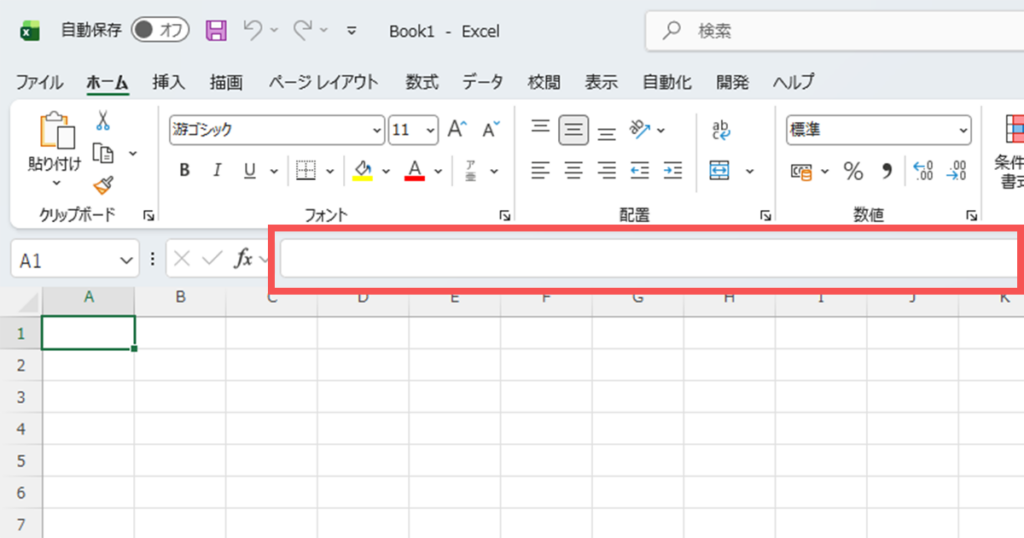Apply yellow fill color
Viewport: 1024px width, 538px height.
[362, 170]
